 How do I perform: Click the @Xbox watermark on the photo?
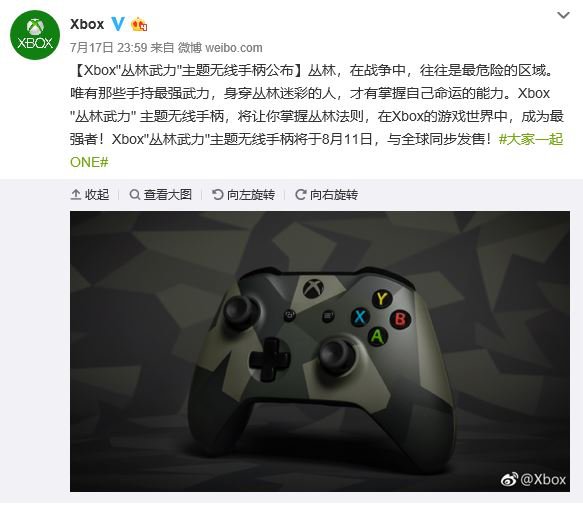pyautogui.click(x=544, y=479)
